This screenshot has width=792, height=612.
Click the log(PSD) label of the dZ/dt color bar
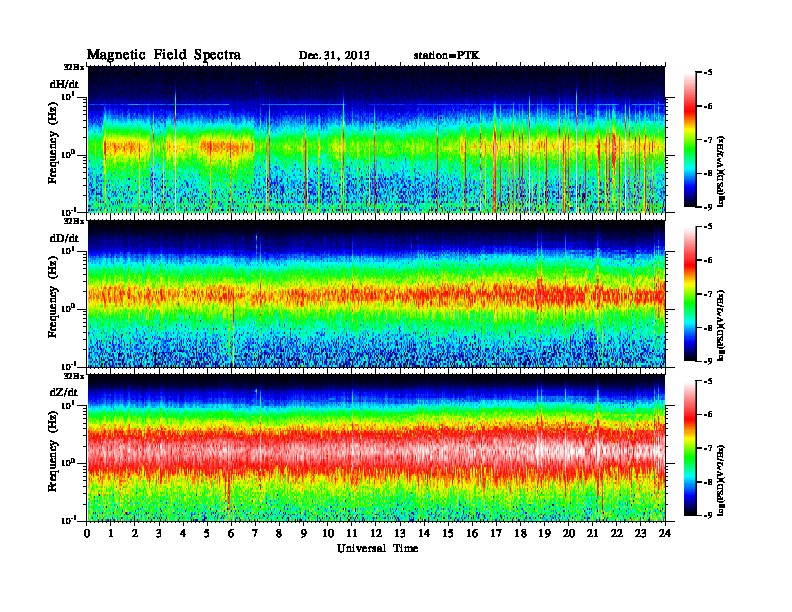[x=721, y=481]
